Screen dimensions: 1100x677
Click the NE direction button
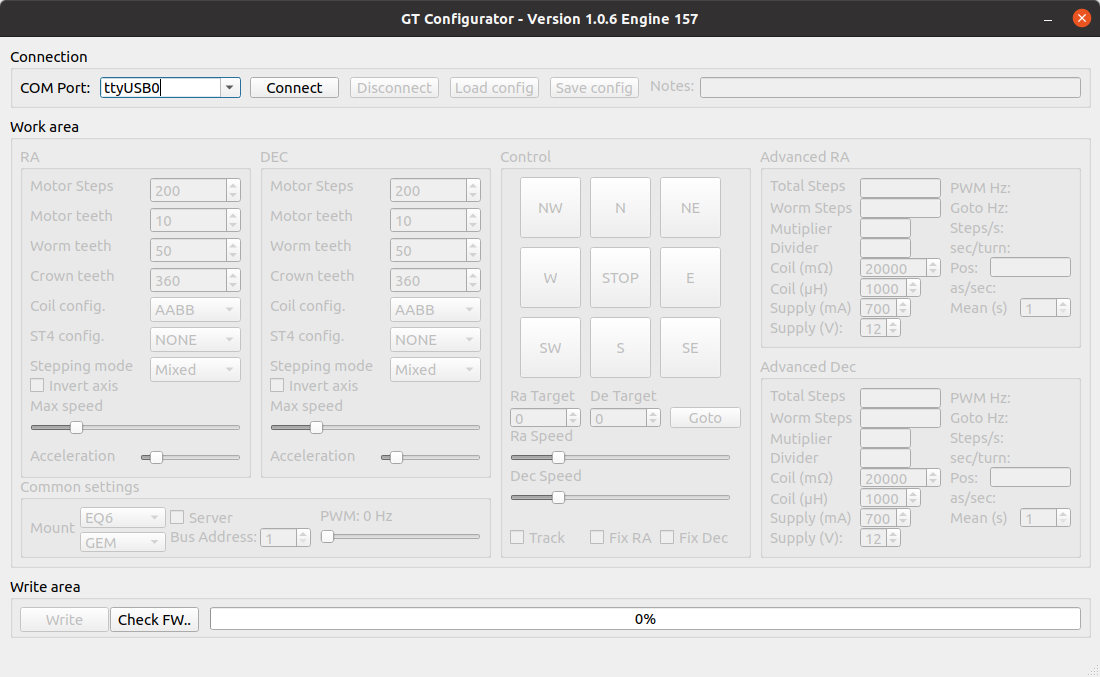[x=690, y=208]
